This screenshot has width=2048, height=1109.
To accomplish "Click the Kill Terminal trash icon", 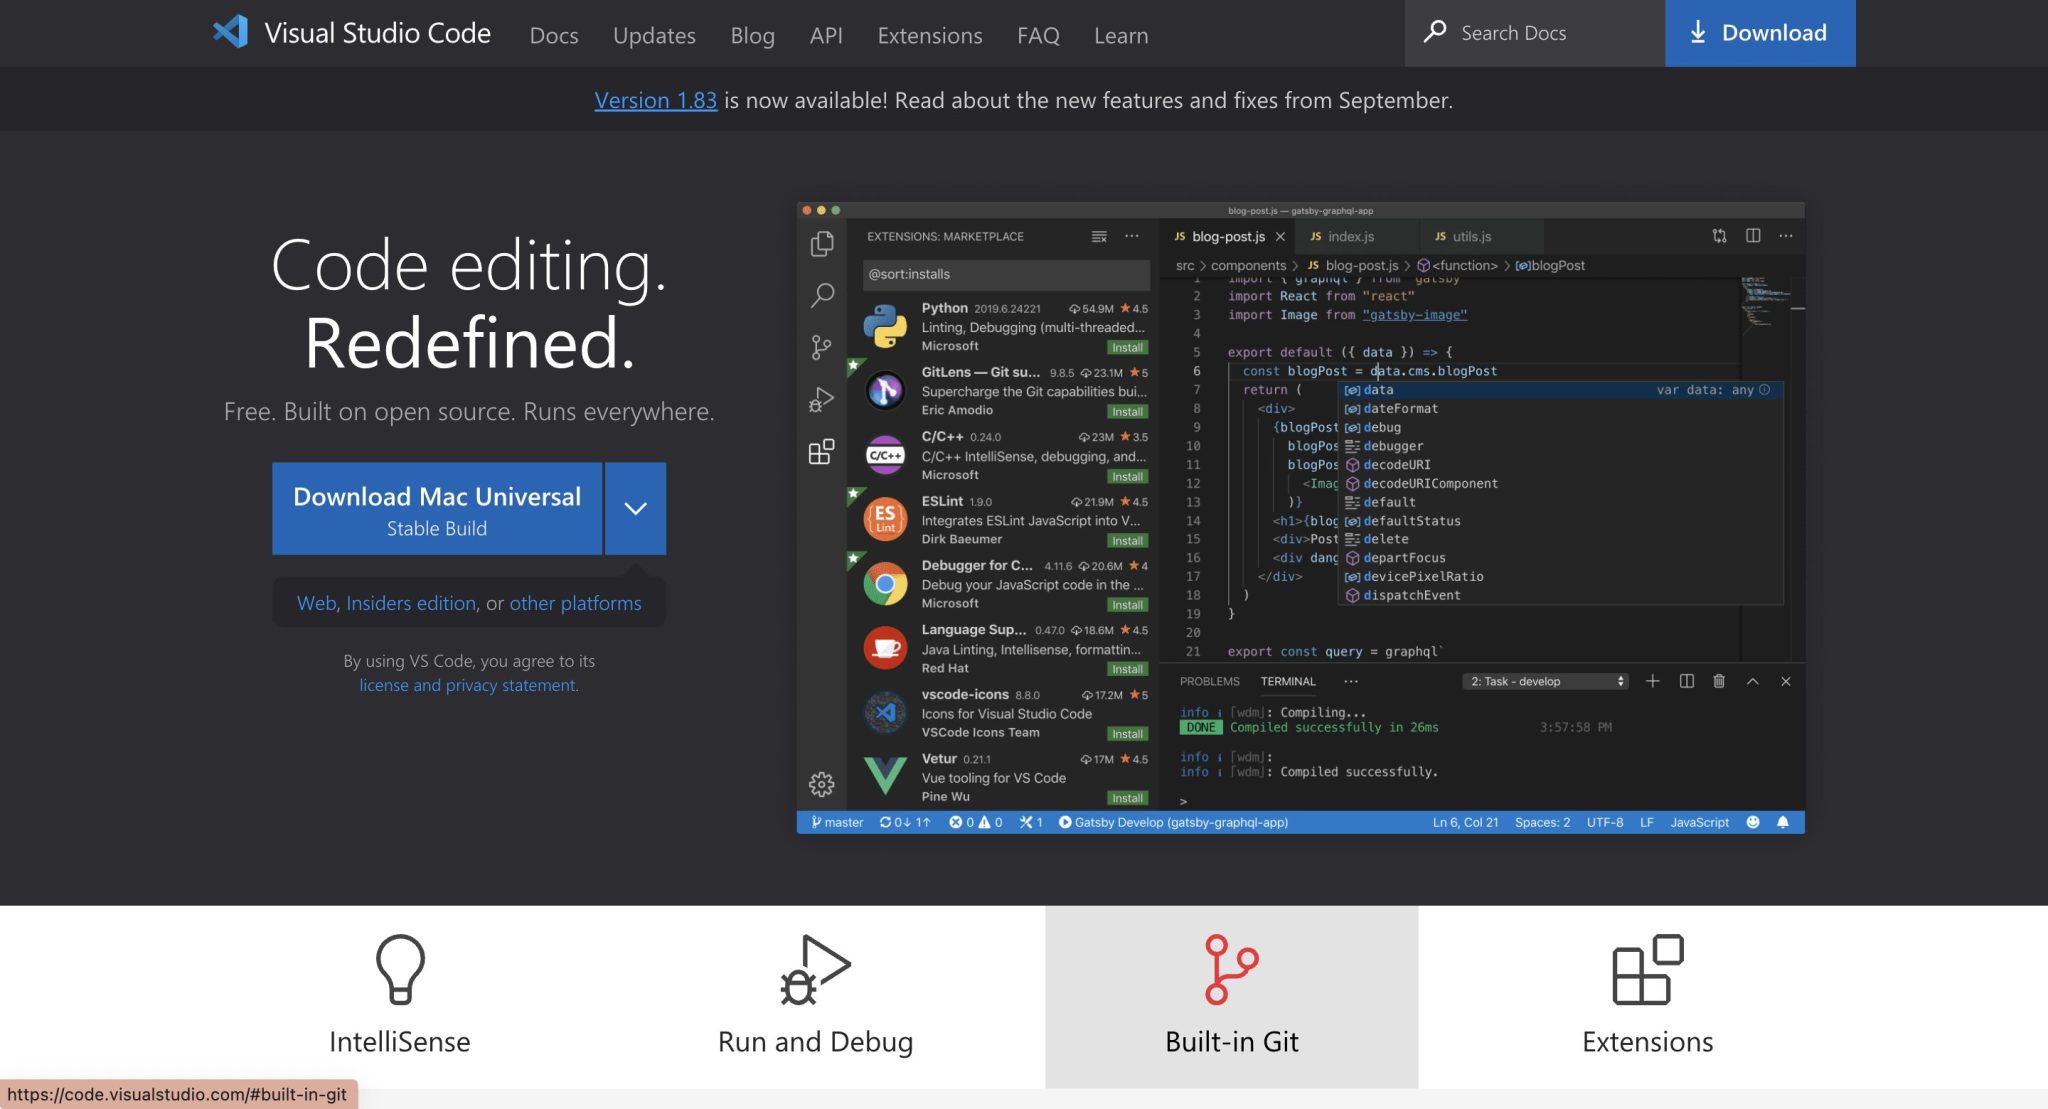I will click(x=1719, y=681).
